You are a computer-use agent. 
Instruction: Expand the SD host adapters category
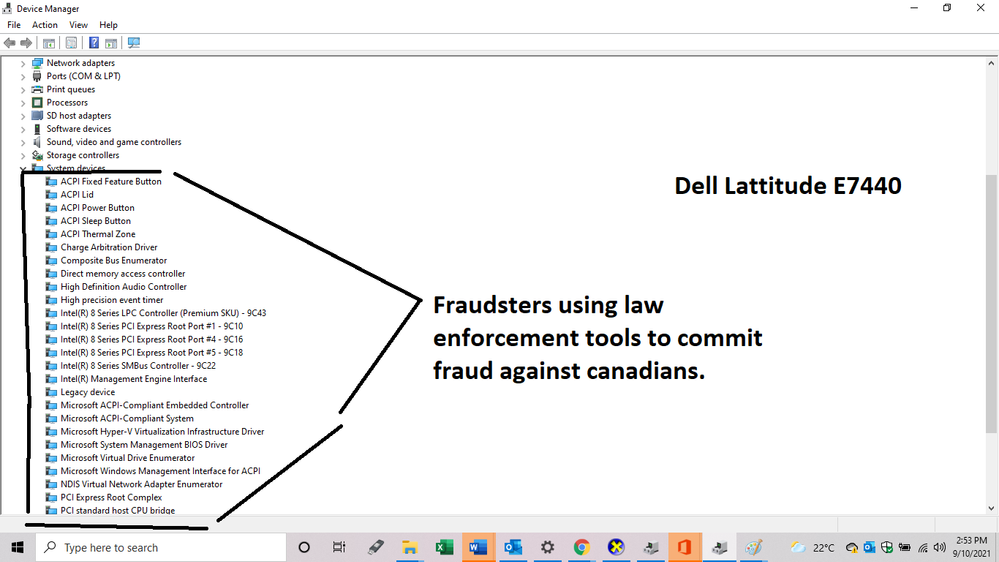(23, 116)
